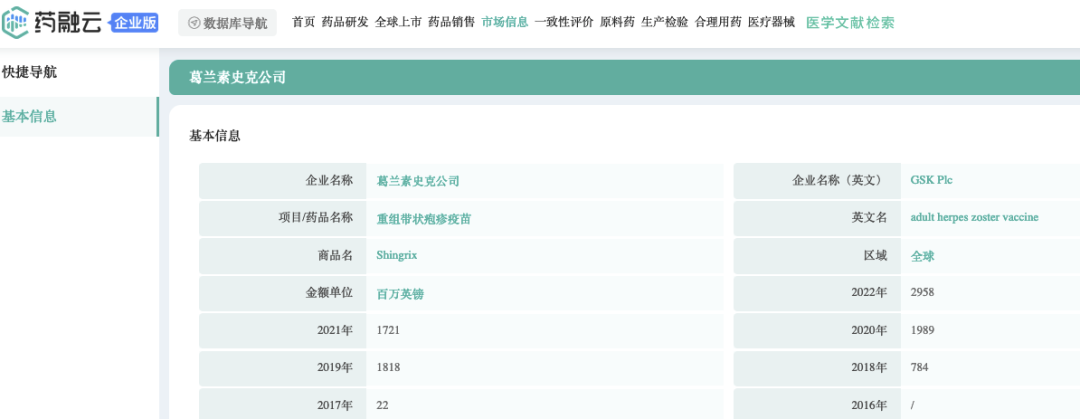The height and width of the screenshot is (419, 1080).
Task: Open the 数据库导航 button
Action: 227,23
